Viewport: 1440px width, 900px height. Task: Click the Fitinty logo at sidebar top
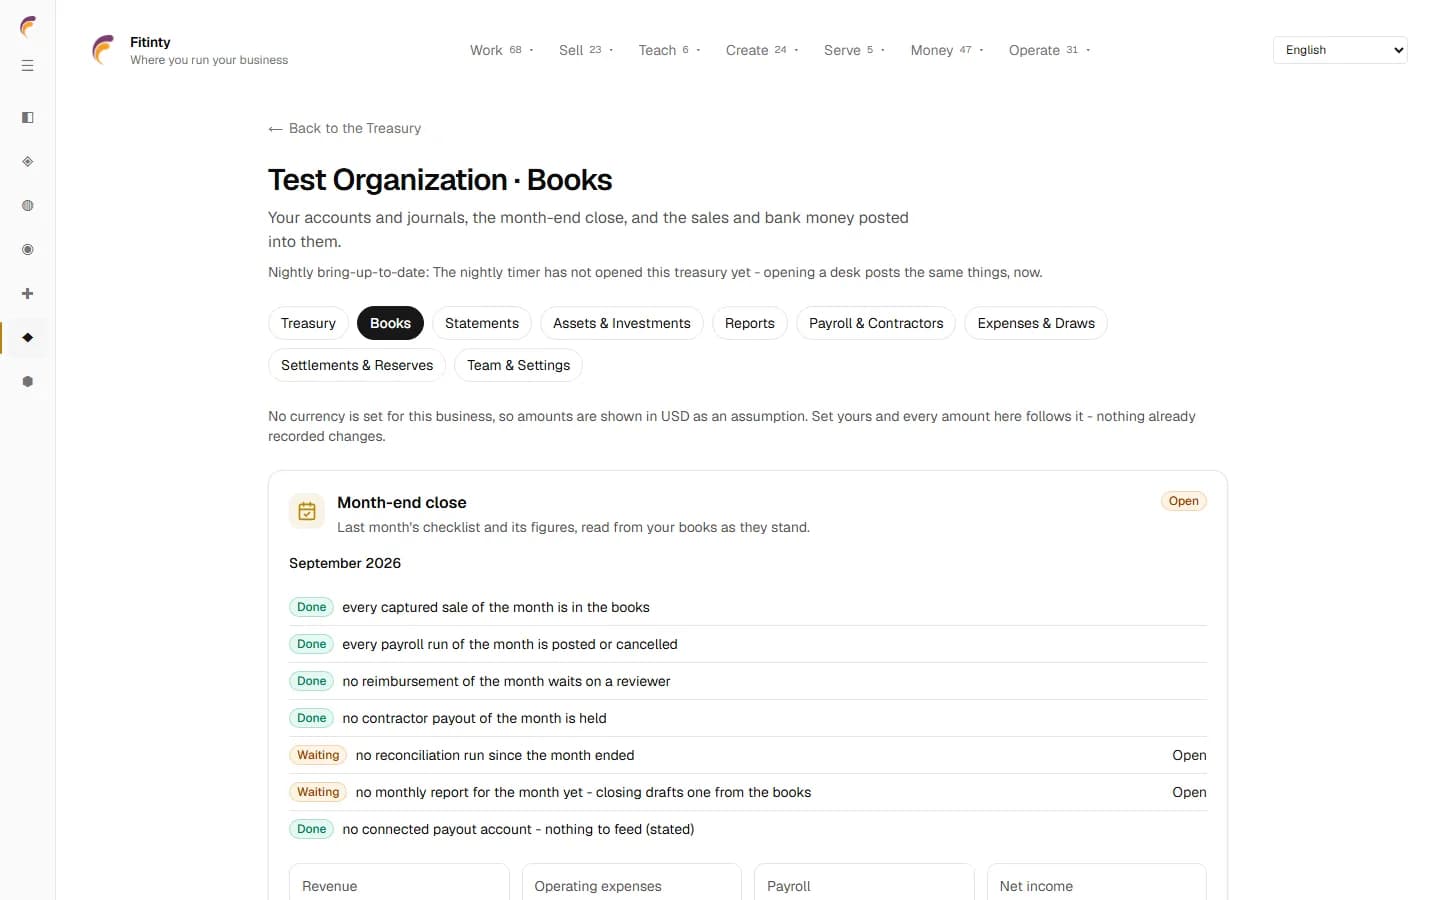coord(28,27)
